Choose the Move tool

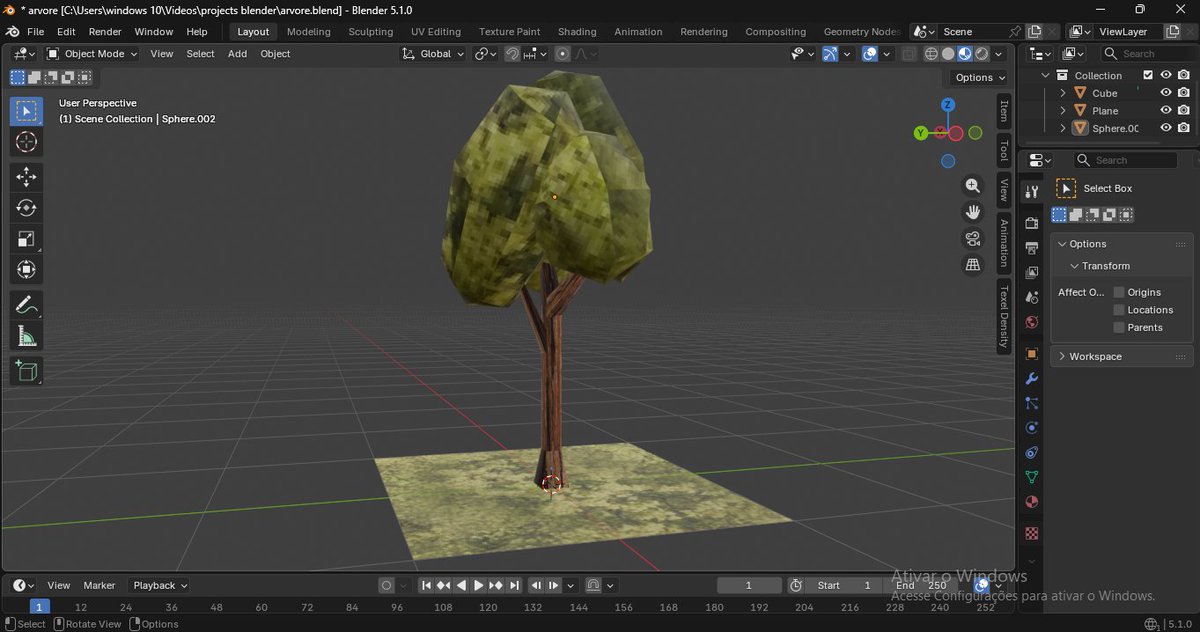pyautogui.click(x=27, y=177)
